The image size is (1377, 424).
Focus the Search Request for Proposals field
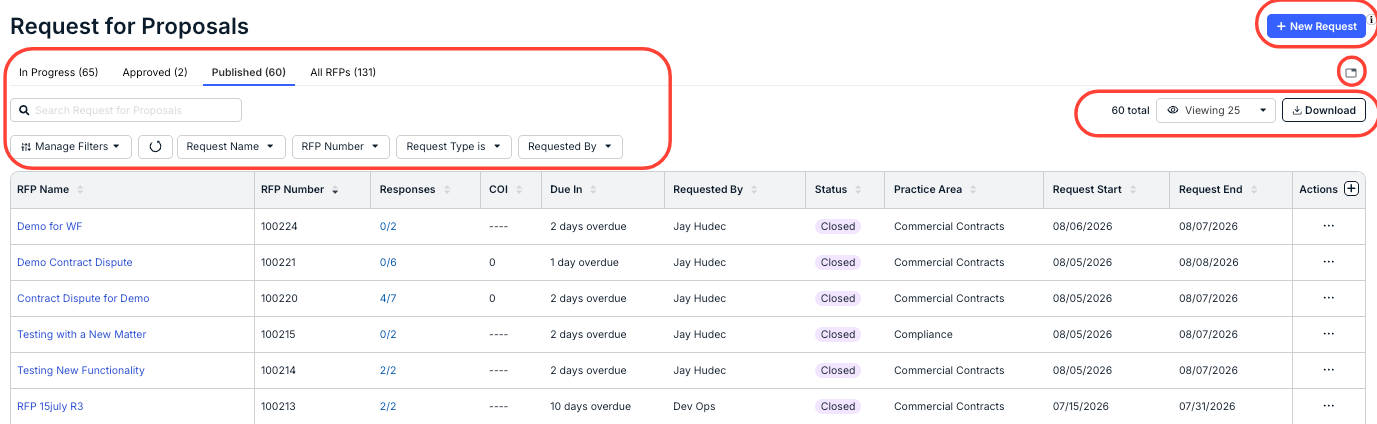[126, 110]
